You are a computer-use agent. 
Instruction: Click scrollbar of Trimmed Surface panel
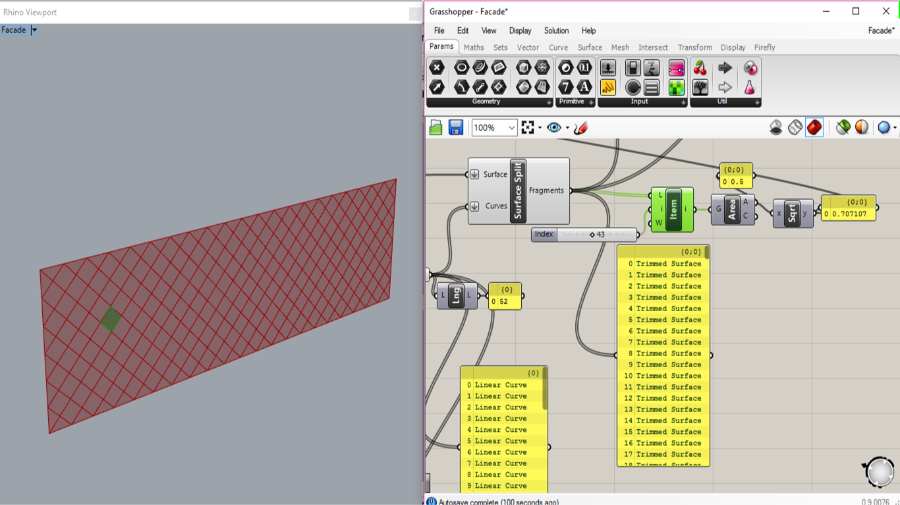coord(707,252)
